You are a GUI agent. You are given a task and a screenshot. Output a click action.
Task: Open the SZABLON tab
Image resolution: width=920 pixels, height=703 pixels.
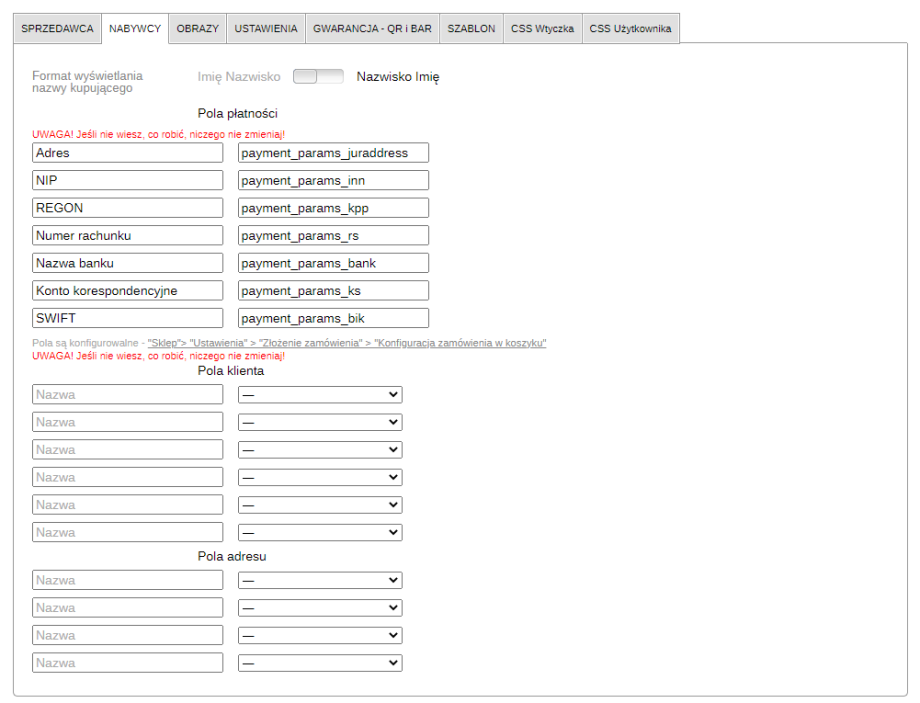471,29
